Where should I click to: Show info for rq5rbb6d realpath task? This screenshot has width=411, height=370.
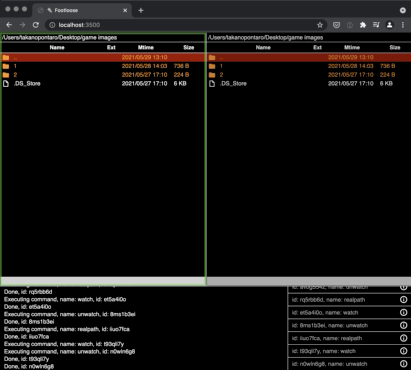coord(403,300)
